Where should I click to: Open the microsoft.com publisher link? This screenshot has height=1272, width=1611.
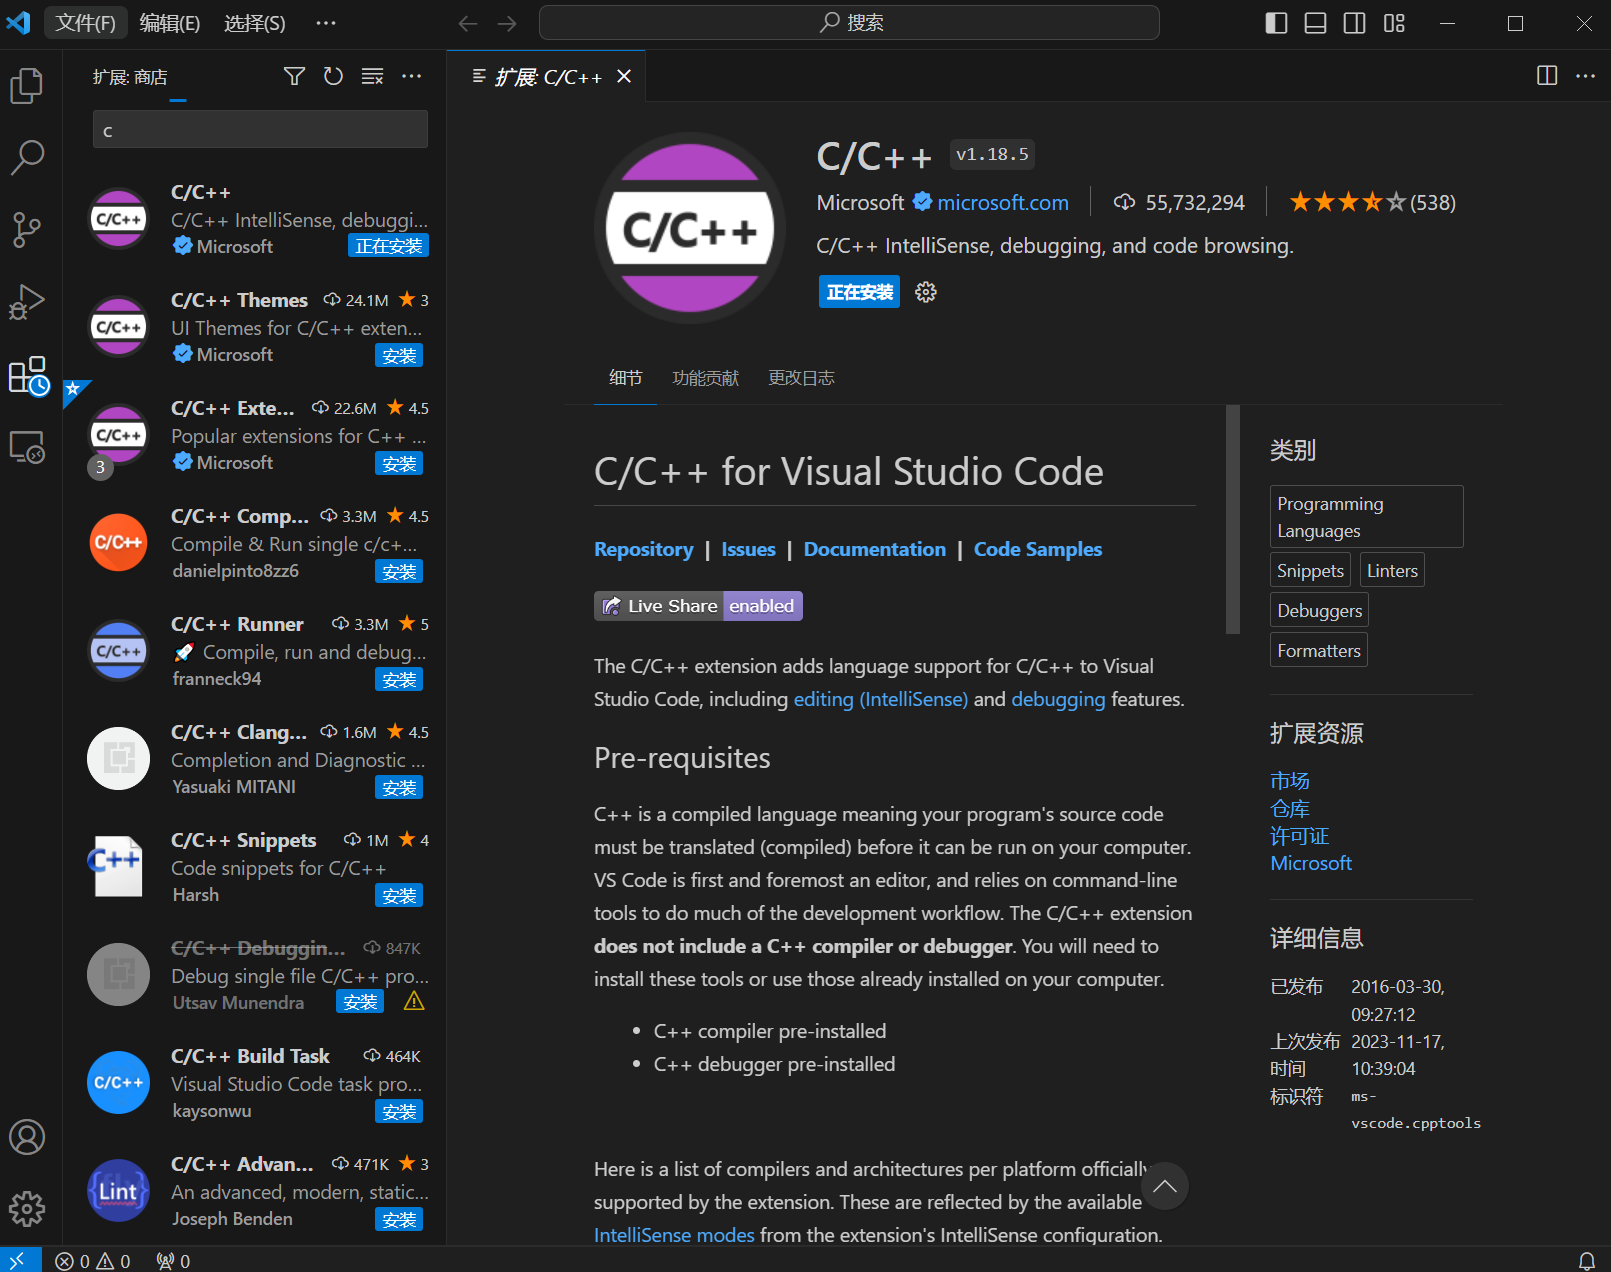[1003, 203]
